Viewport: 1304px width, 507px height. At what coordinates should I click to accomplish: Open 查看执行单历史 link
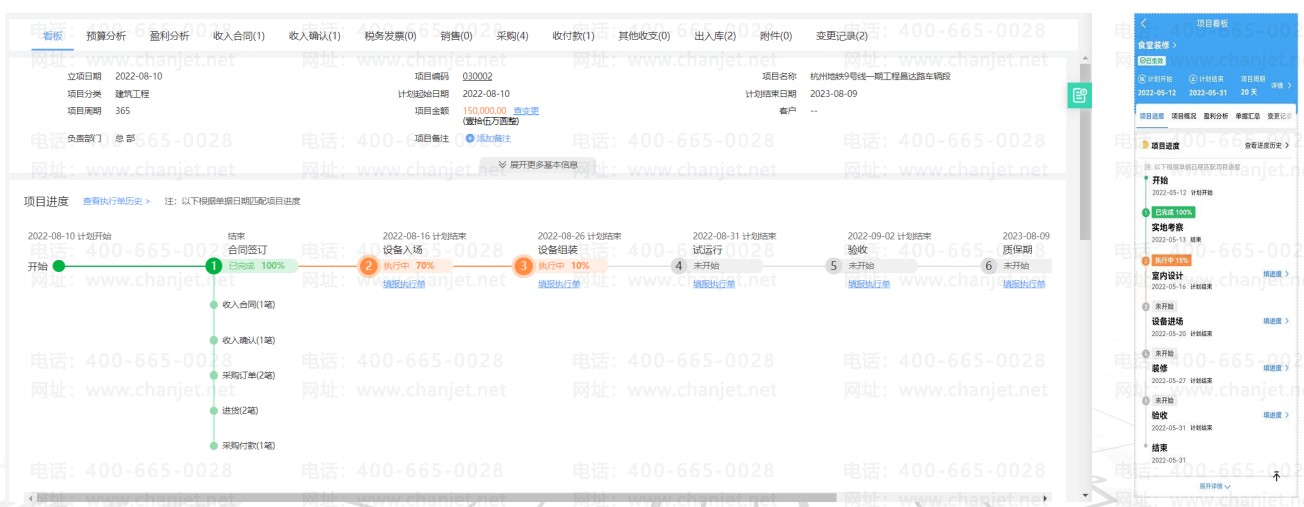click(116, 201)
